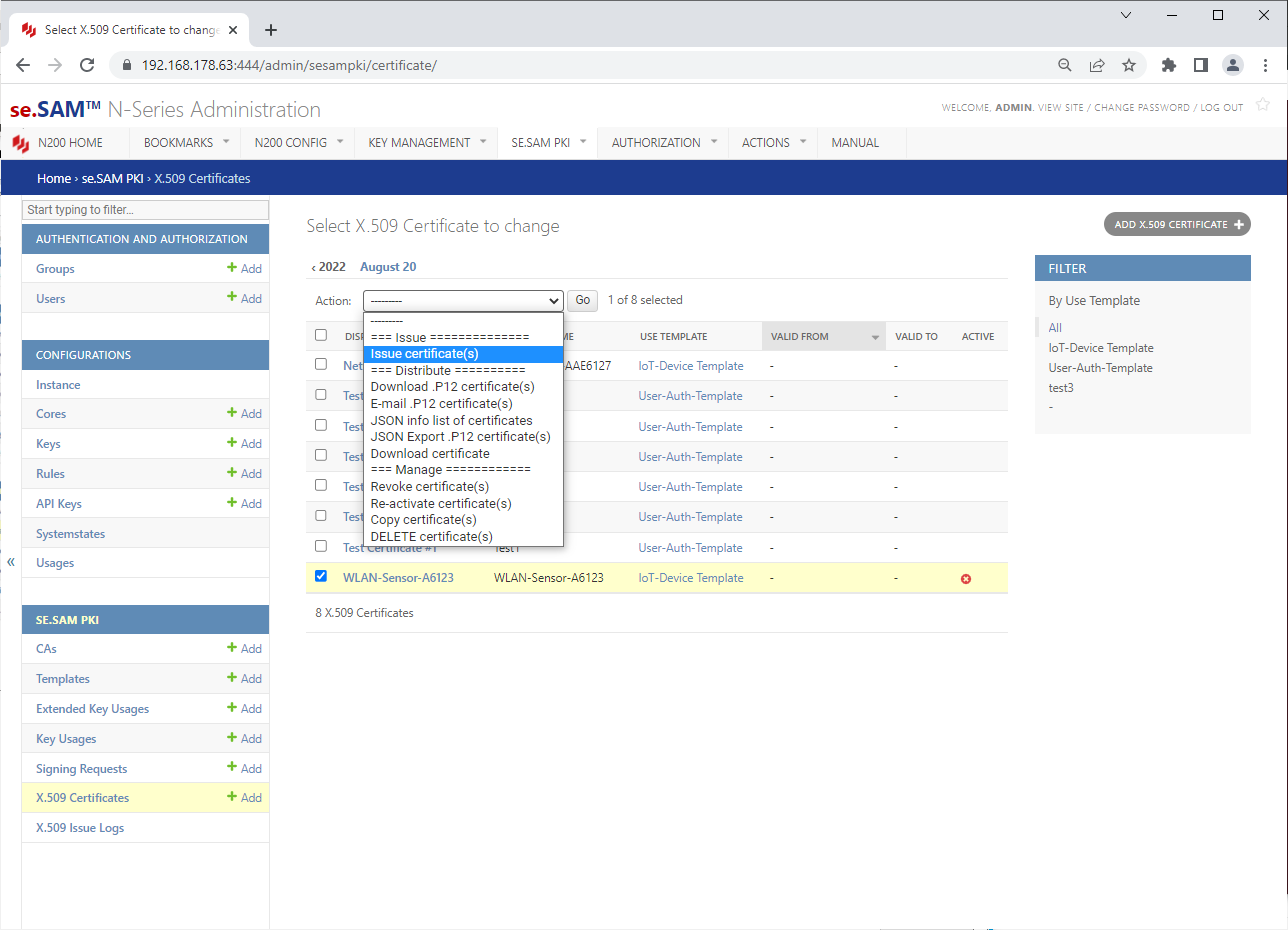The width and height of the screenshot is (1288, 930).
Task: Open WLAN-Sensor-A6123 certificate link
Action: click(x=398, y=578)
